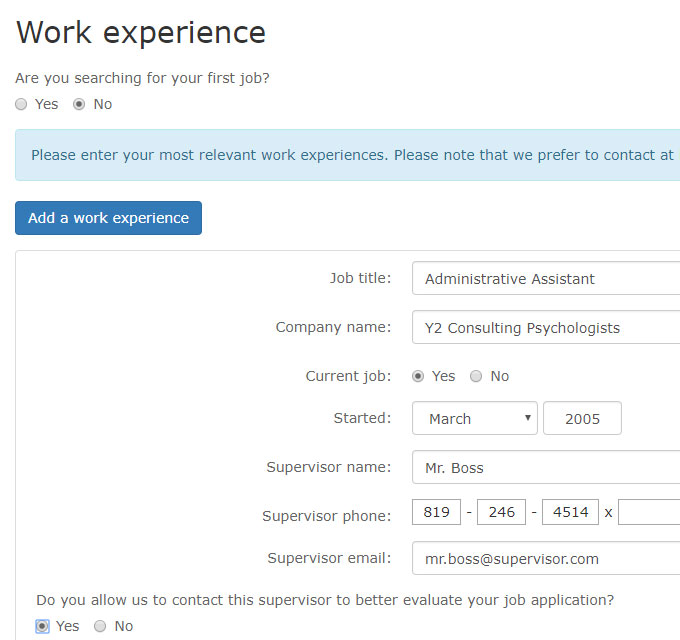Click the start year field showing 2005
This screenshot has height=640, width=680.
coord(582,418)
